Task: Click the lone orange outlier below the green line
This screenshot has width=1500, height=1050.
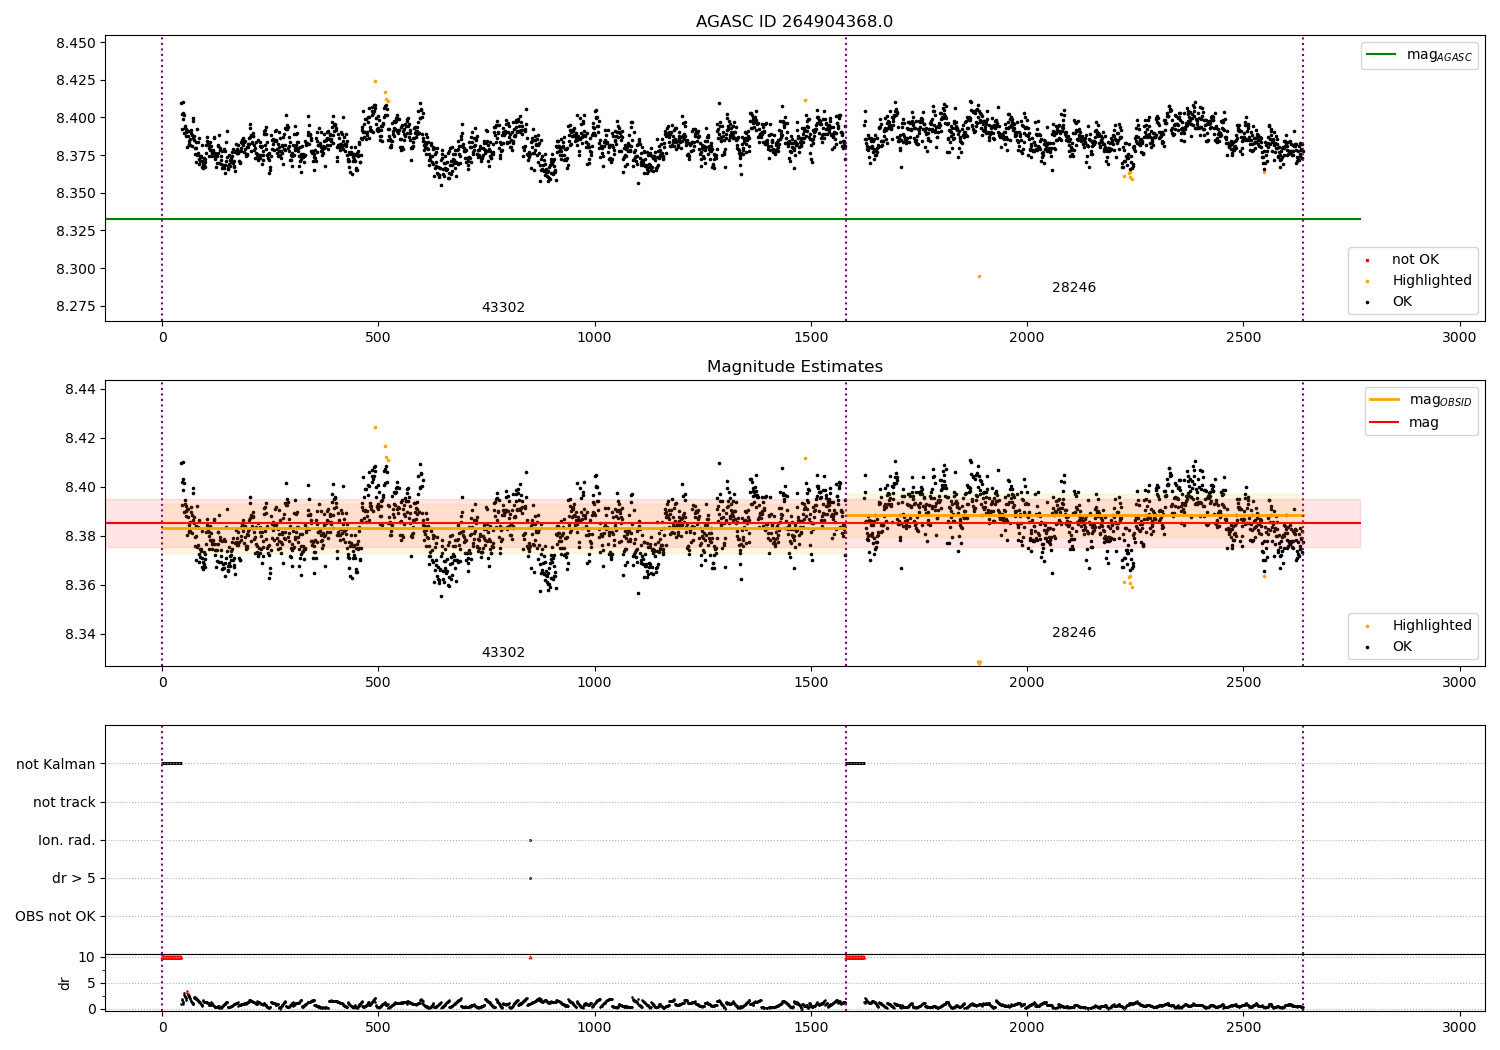Action: (x=979, y=276)
